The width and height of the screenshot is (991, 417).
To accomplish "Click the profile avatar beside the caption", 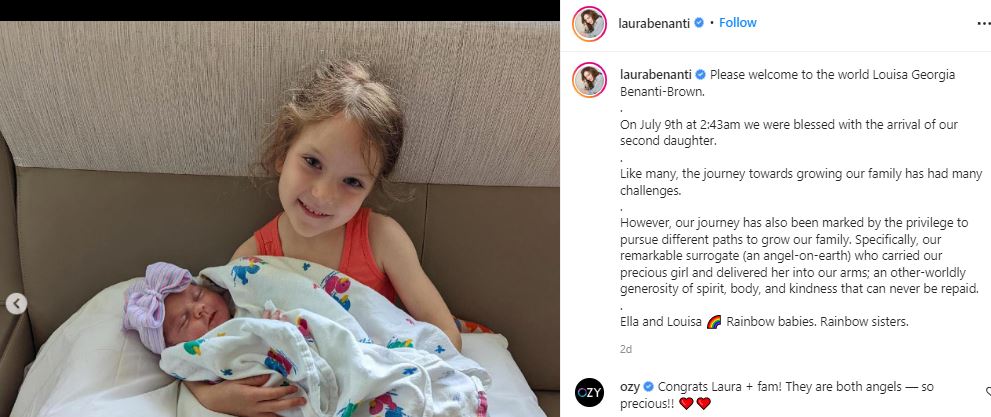I will (x=589, y=80).
